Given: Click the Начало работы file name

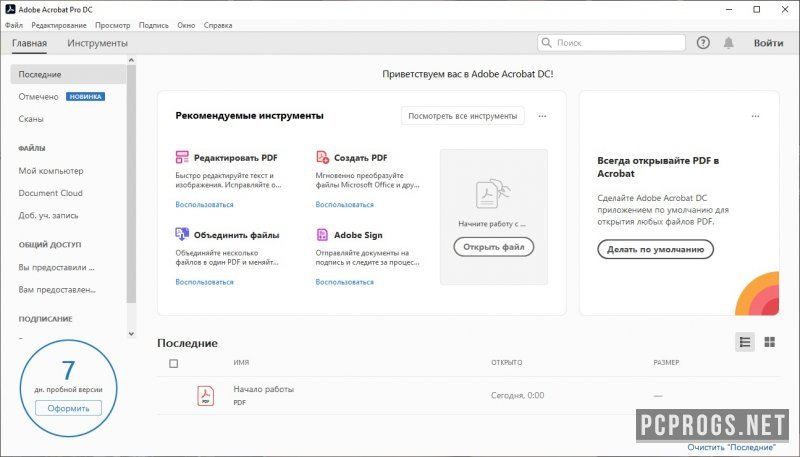Looking at the screenshot, I should 263,389.
